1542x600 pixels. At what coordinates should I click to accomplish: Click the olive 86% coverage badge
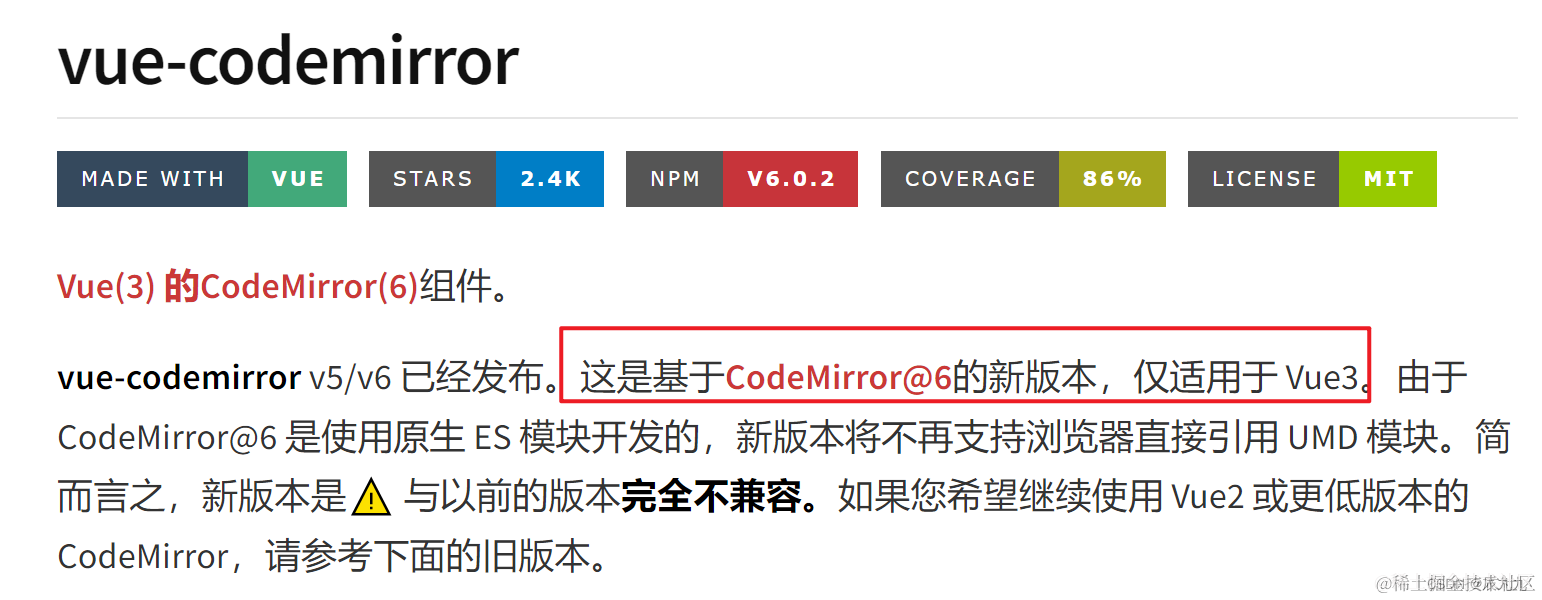[1112, 179]
